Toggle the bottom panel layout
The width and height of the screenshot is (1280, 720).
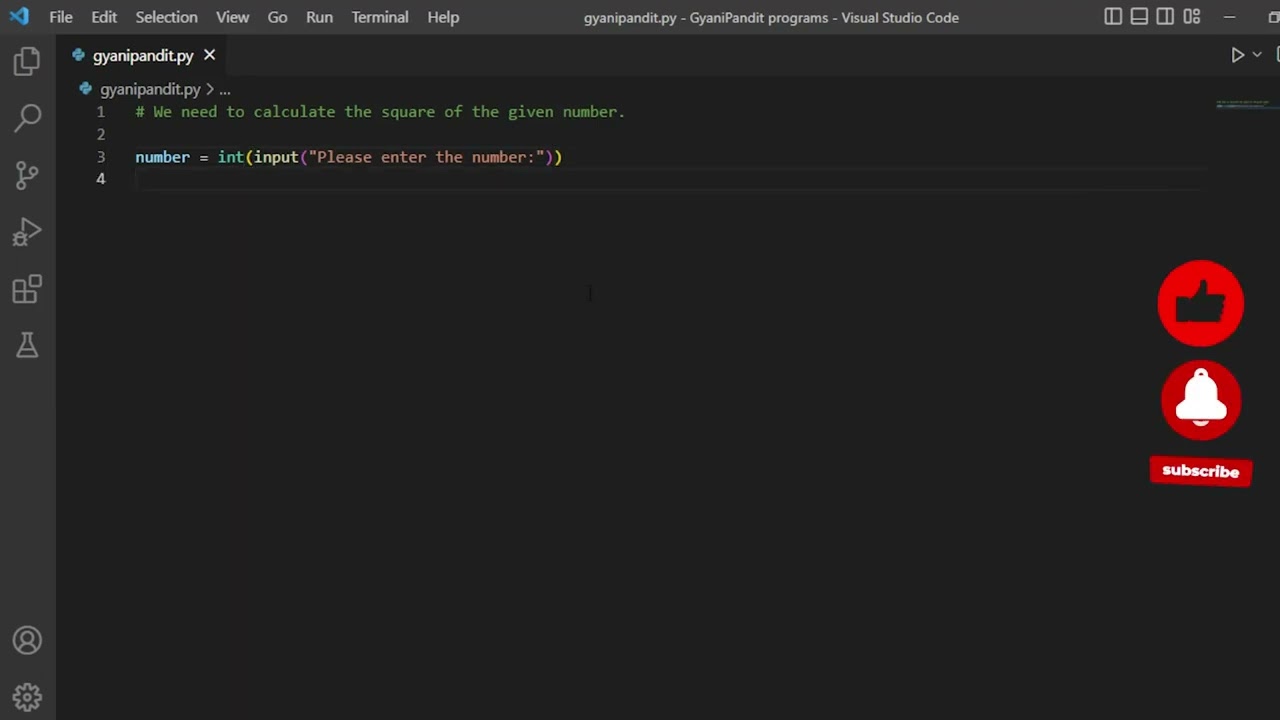(1139, 17)
